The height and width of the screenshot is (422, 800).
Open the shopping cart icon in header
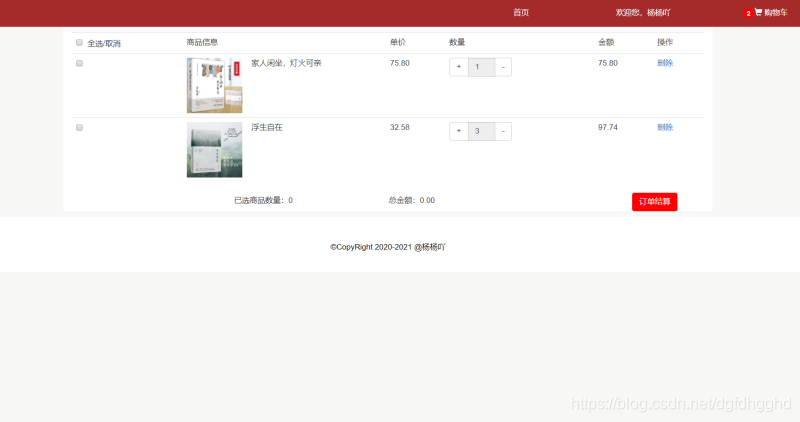tap(758, 12)
